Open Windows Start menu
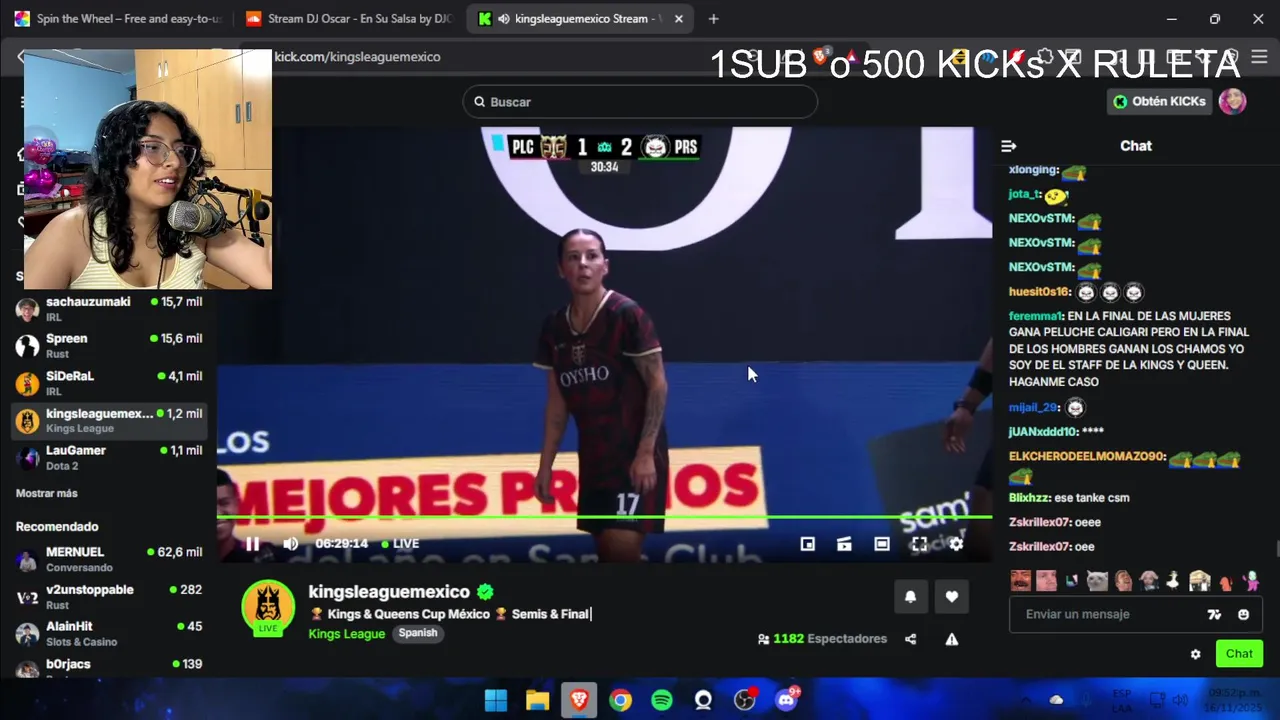Viewport: 1280px width, 720px height. click(x=496, y=700)
